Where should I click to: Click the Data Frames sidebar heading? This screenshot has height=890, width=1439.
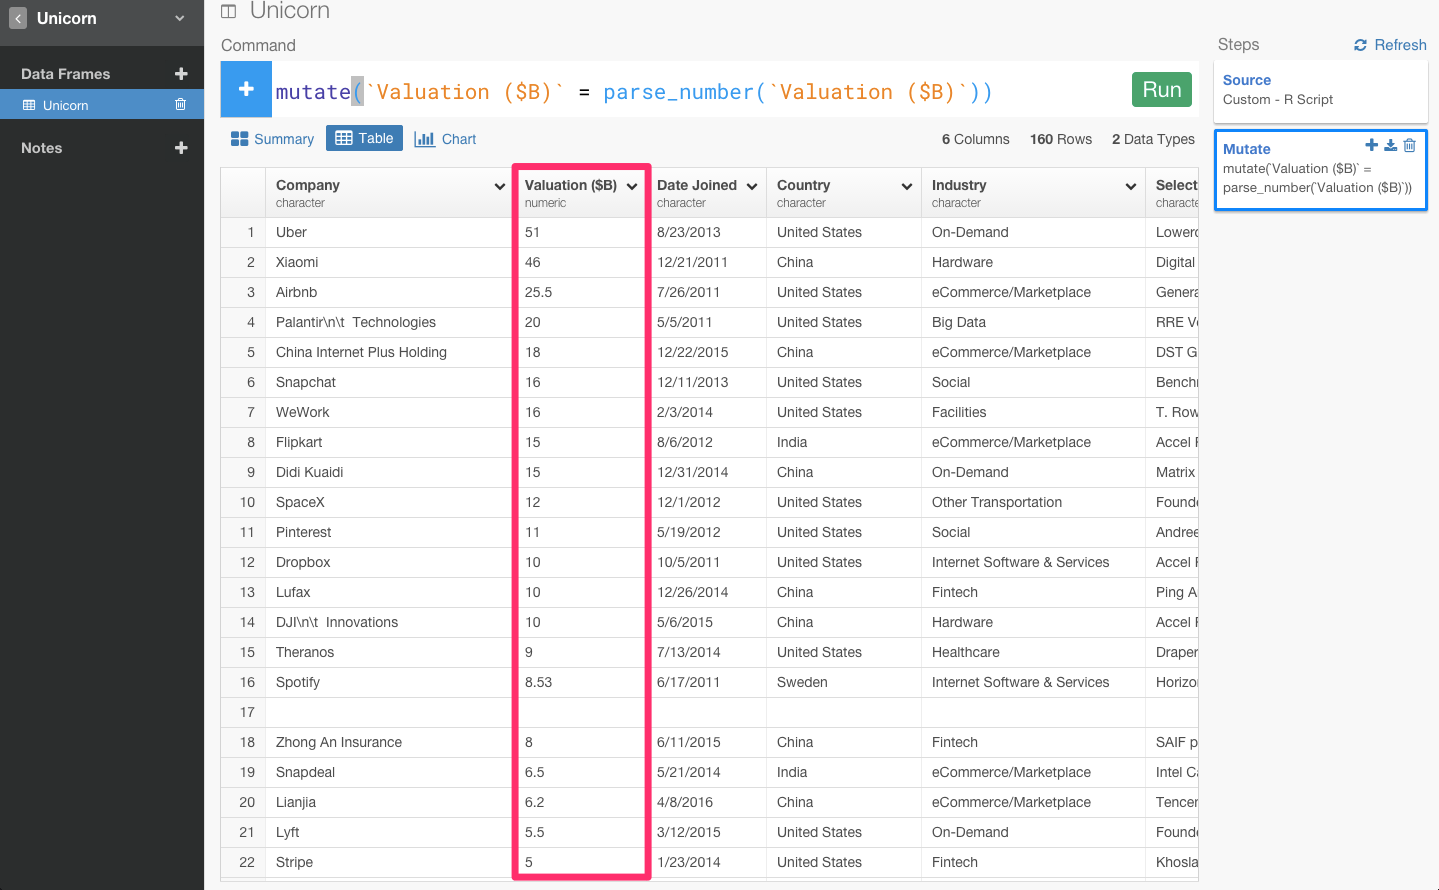tap(65, 74)
